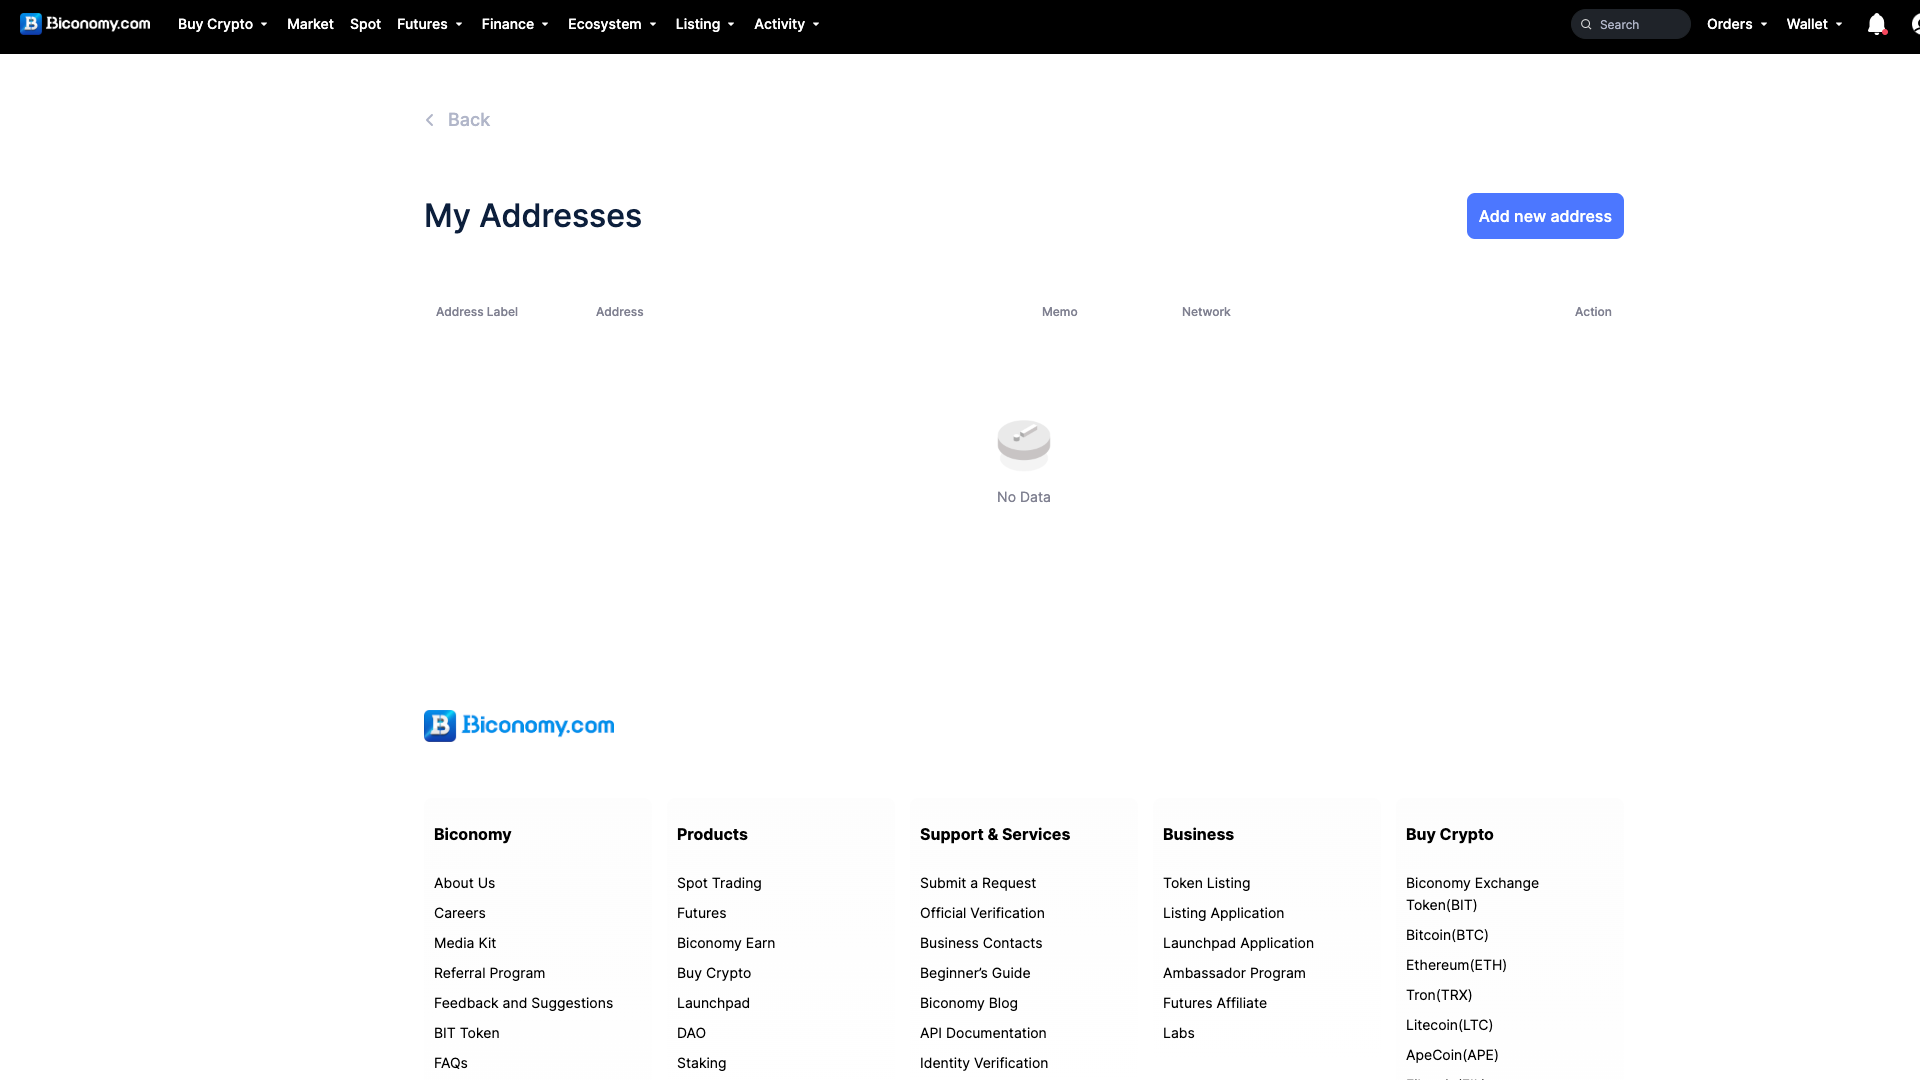
Task: Expand the Activity dropdown menu
Action: (787, 24)
